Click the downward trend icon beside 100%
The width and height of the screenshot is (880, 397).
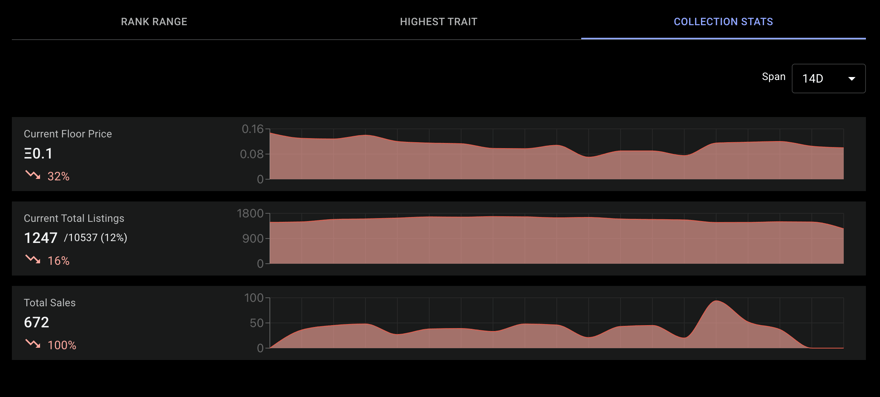pos(33,344)
